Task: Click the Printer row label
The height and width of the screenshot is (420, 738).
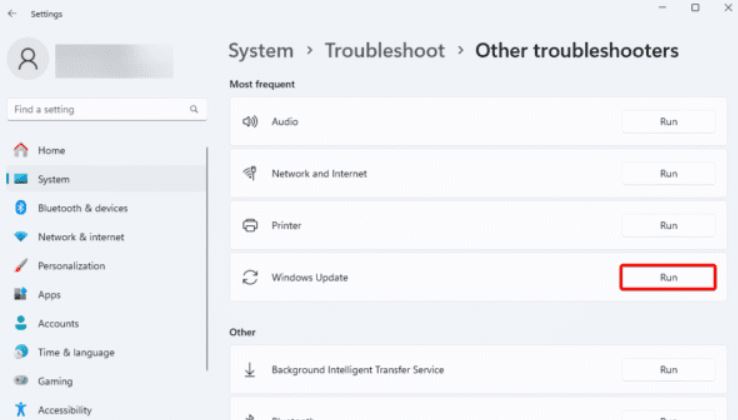Action: [x=286, y=226]
